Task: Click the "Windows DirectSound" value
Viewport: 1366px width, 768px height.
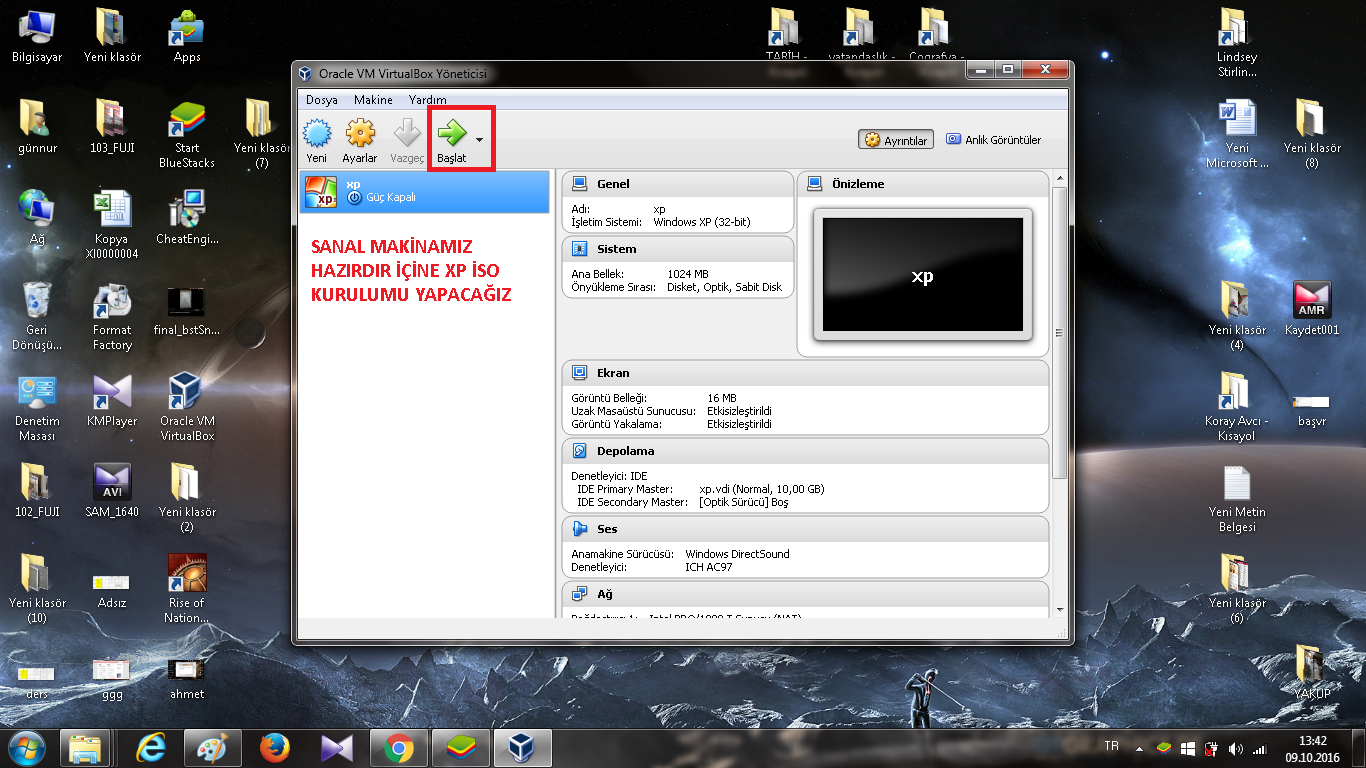Action: [737, 554]
